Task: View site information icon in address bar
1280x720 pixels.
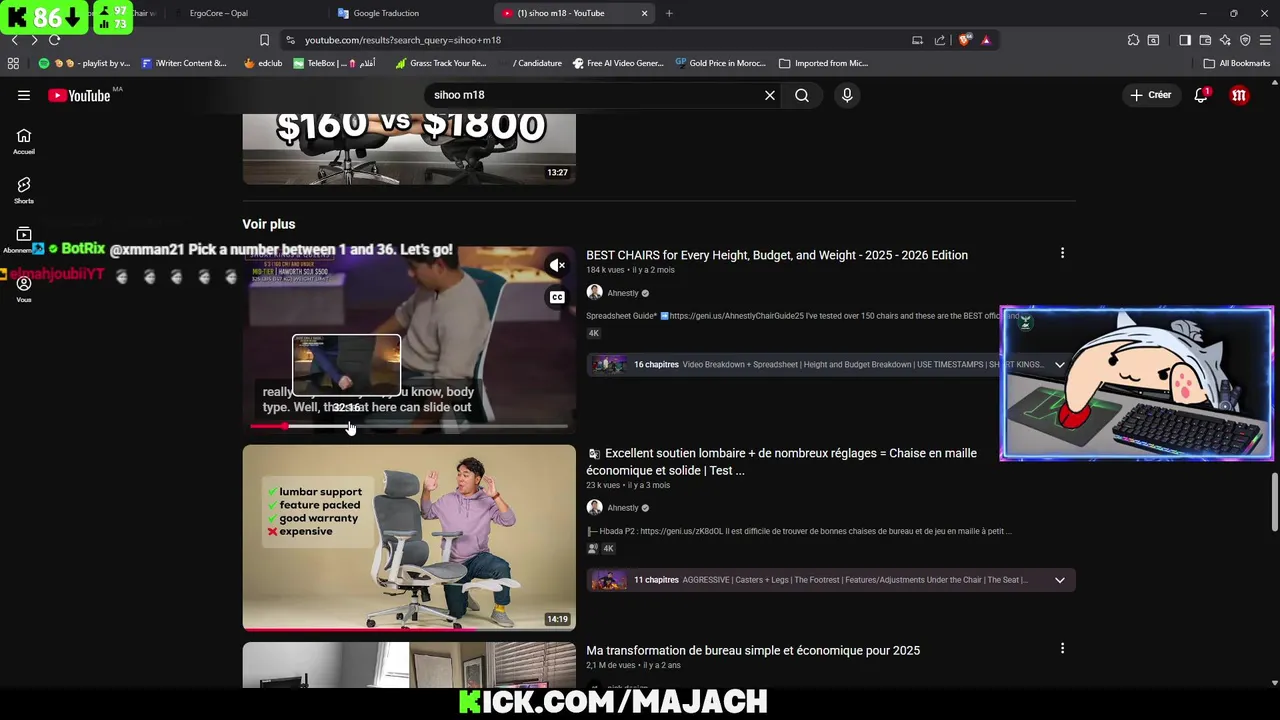Action: (290, 40)
